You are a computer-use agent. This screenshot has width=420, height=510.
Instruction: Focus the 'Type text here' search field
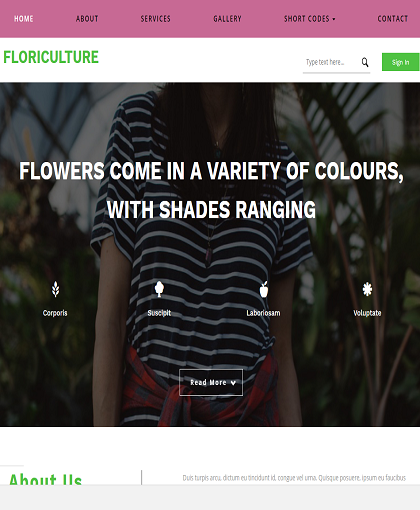click(332, 62)
